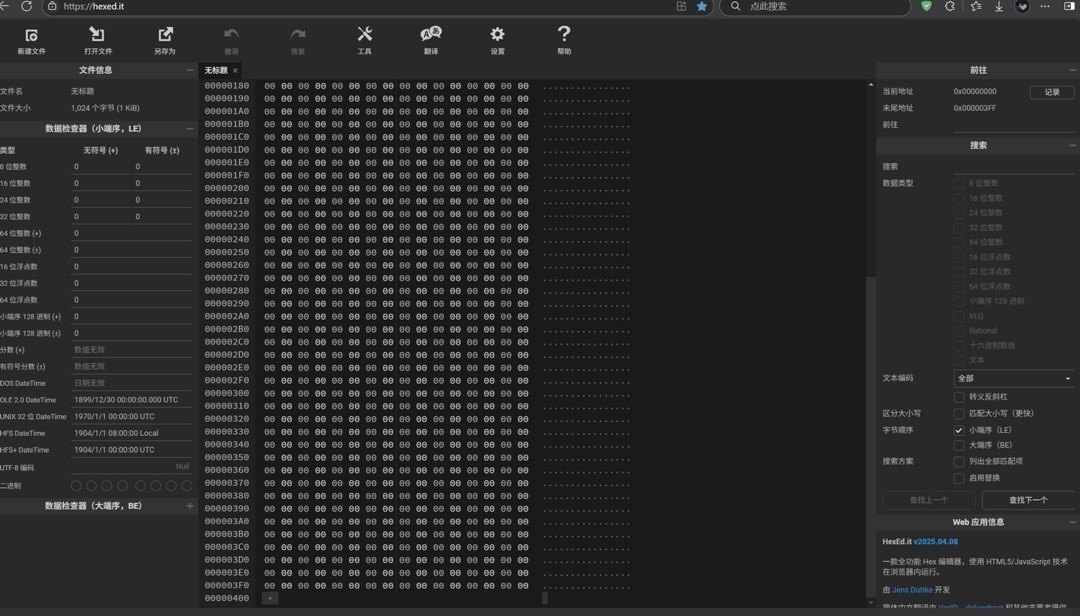Open the 帮助 help icon
This screenshot has width=1080, height=616.
click(564, 41)
